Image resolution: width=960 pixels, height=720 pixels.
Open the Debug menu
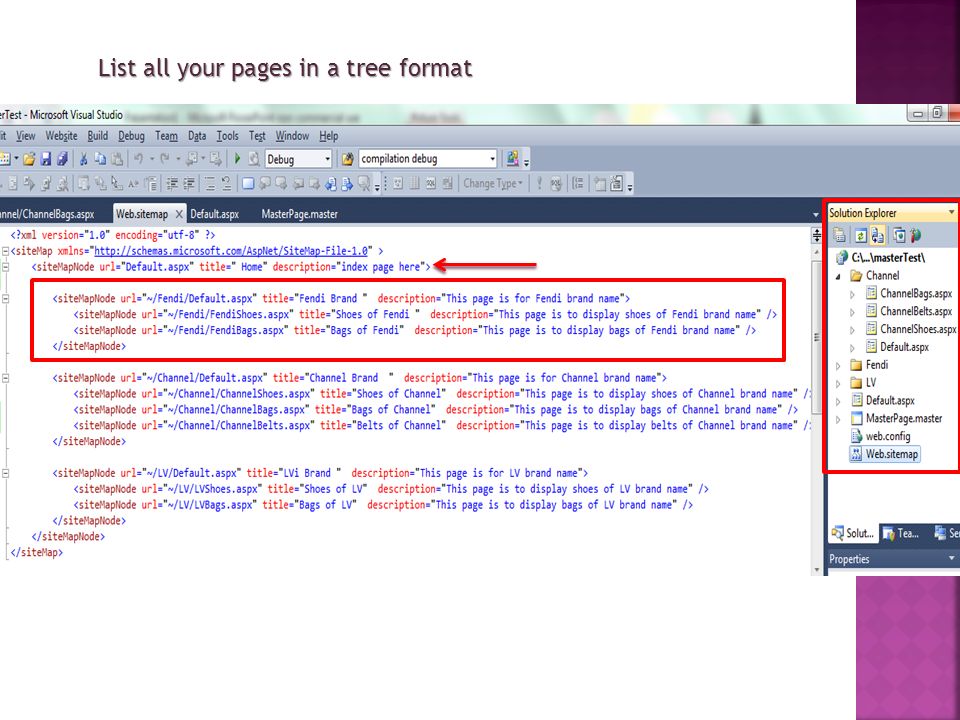click(131, 136)
